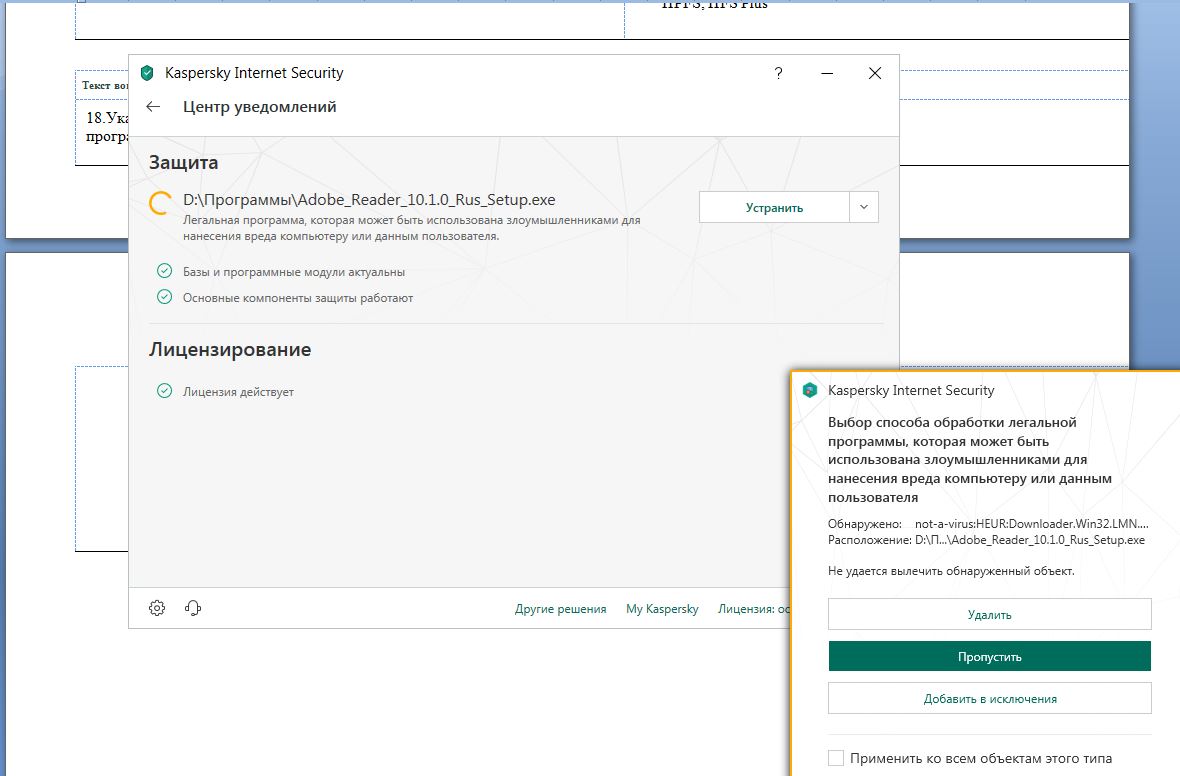Click 'Добавить в исключения' button
The height and width of the screenshot is (776, 1180).
tap(989, 699)
